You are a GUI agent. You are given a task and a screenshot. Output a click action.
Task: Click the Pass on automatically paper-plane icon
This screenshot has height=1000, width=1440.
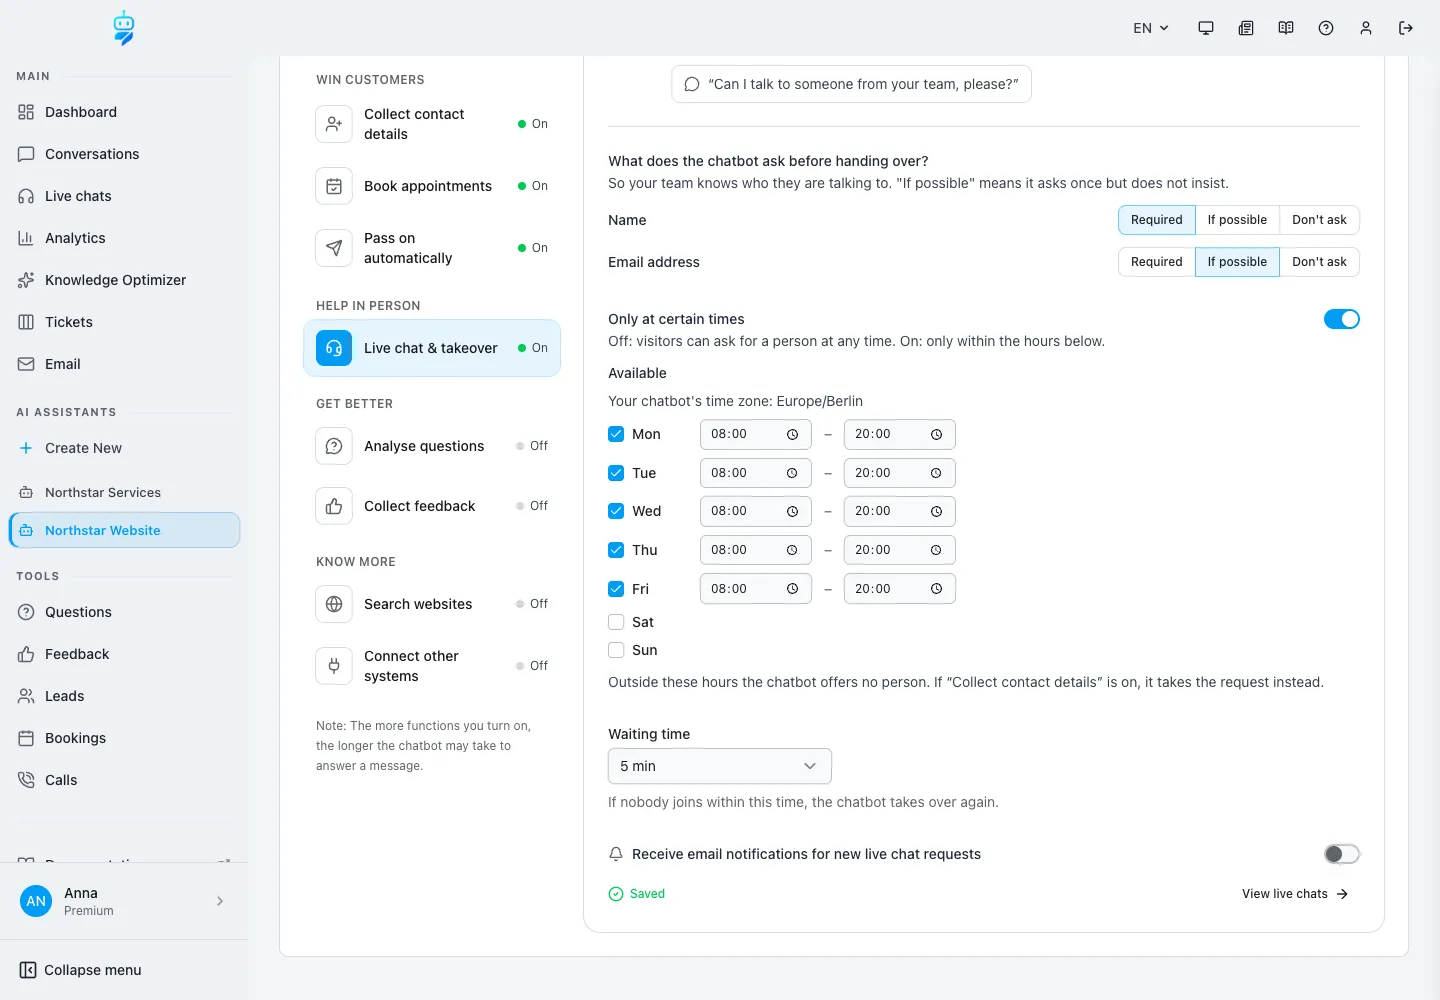[x=334, y=248]
